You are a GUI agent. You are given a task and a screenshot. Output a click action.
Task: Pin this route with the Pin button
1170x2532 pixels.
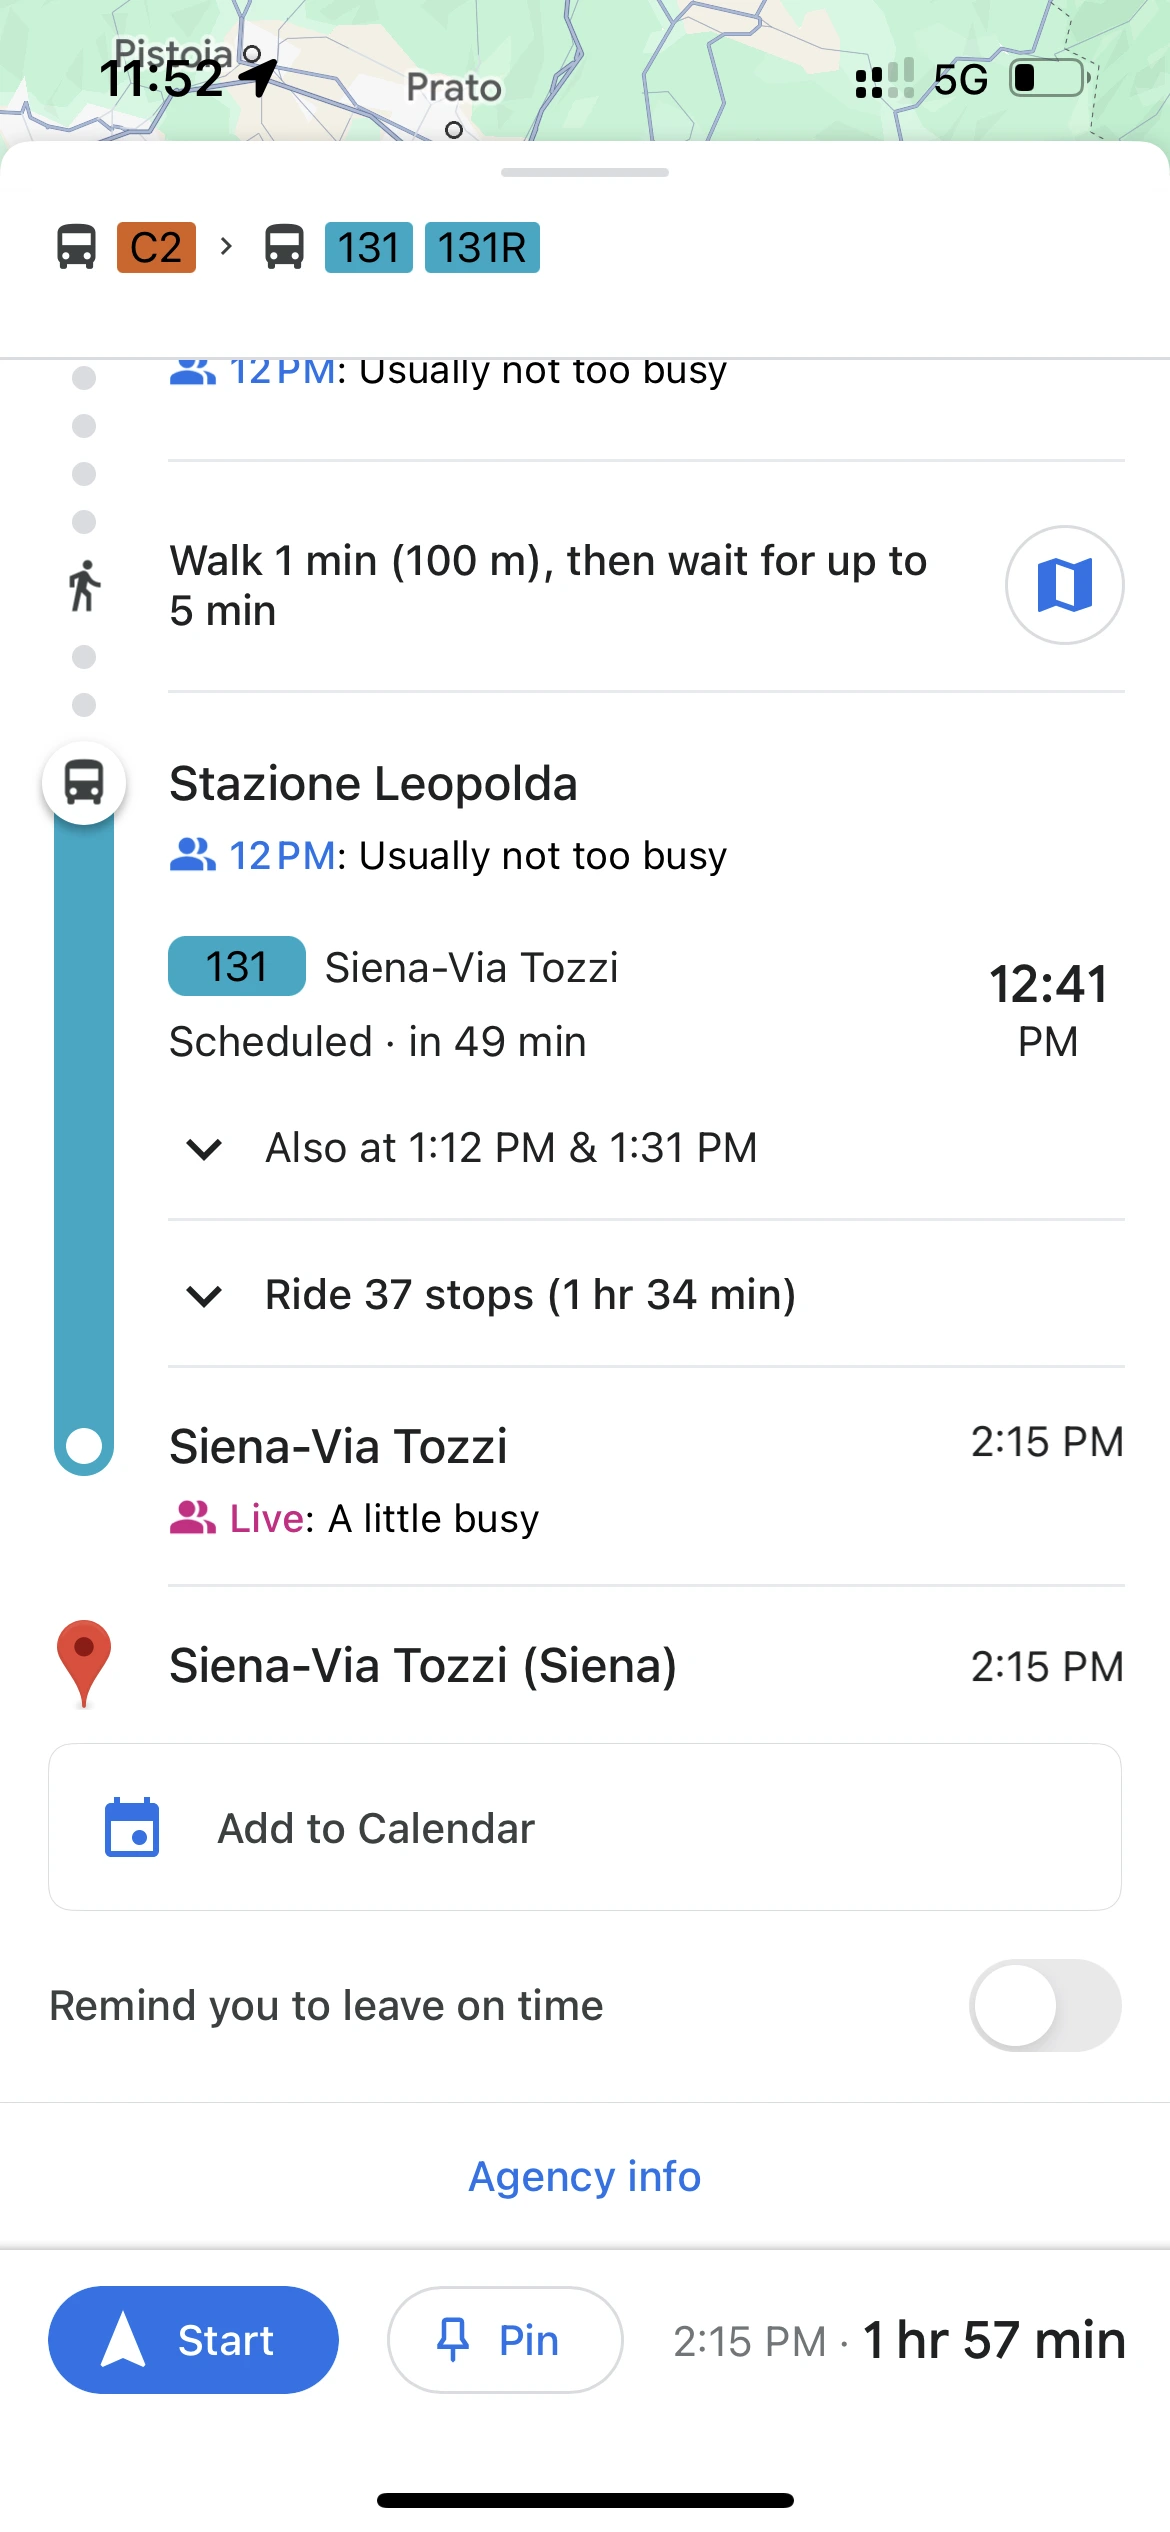(x=505, y=2340)
